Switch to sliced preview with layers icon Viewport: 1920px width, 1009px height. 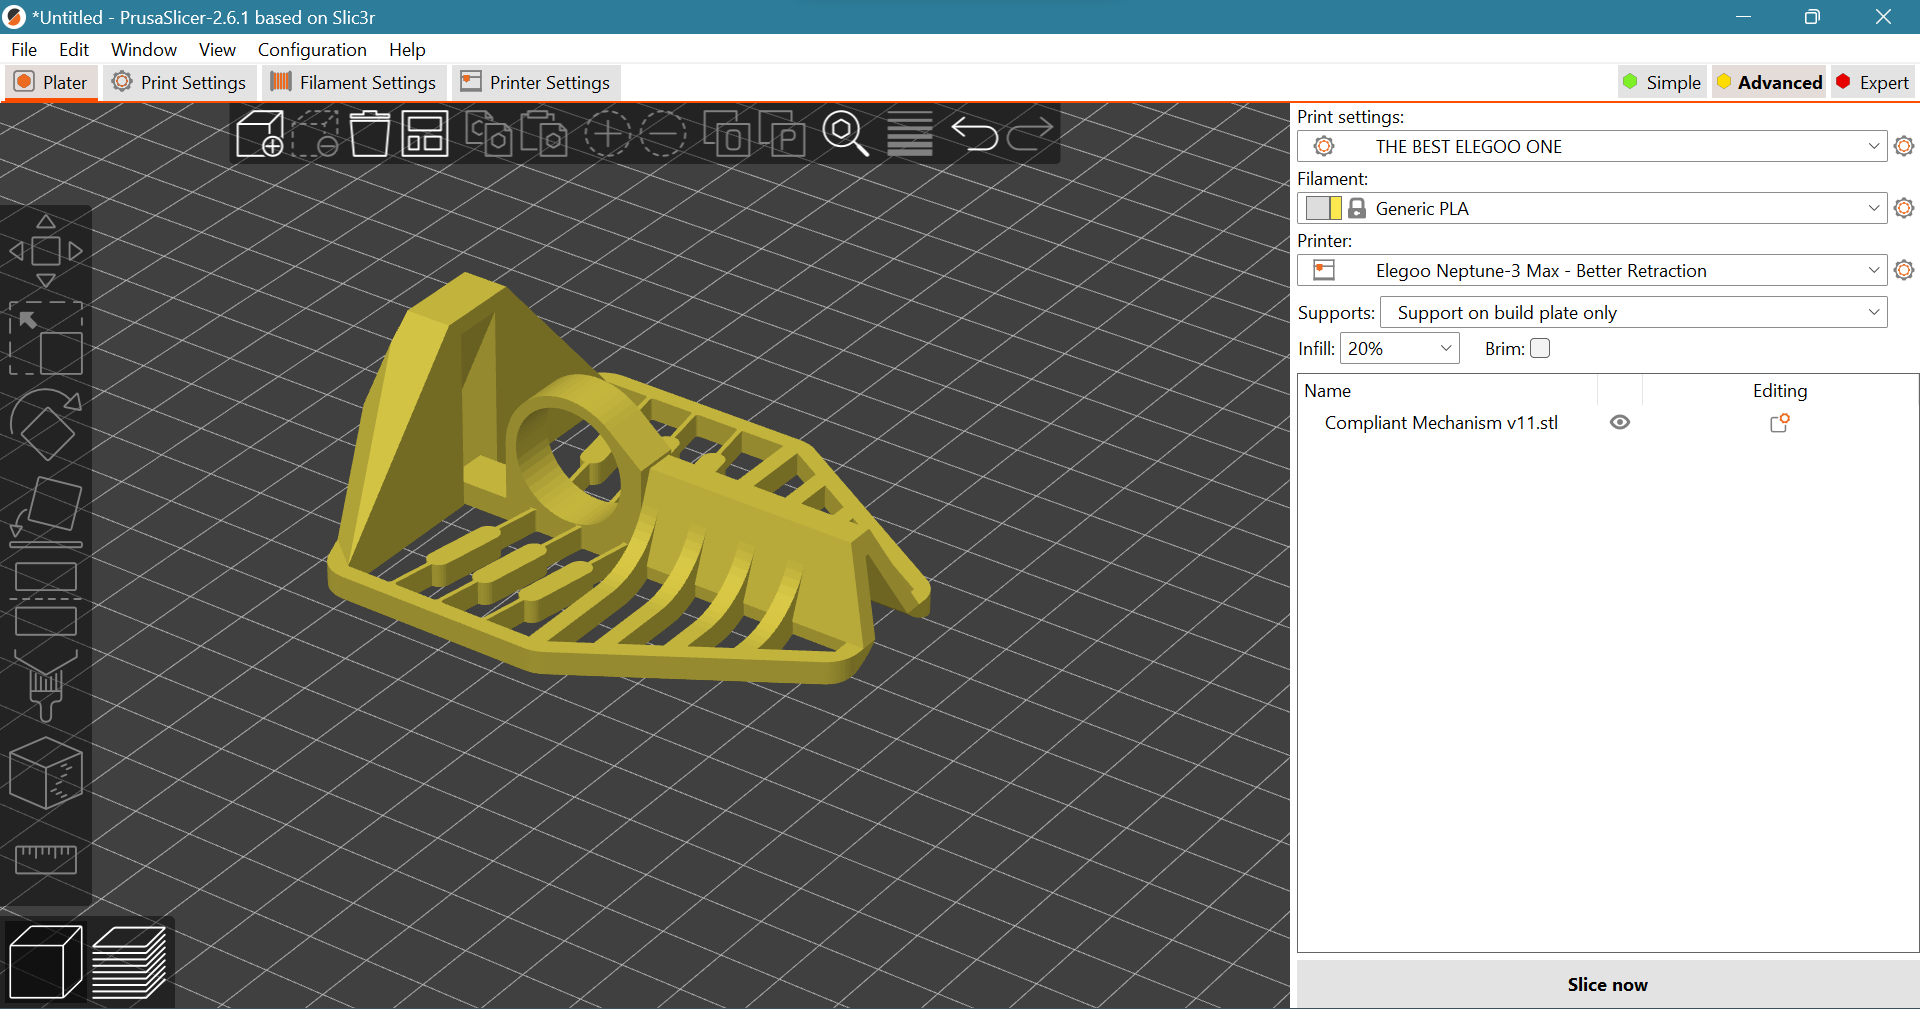[x=130, y=960]
